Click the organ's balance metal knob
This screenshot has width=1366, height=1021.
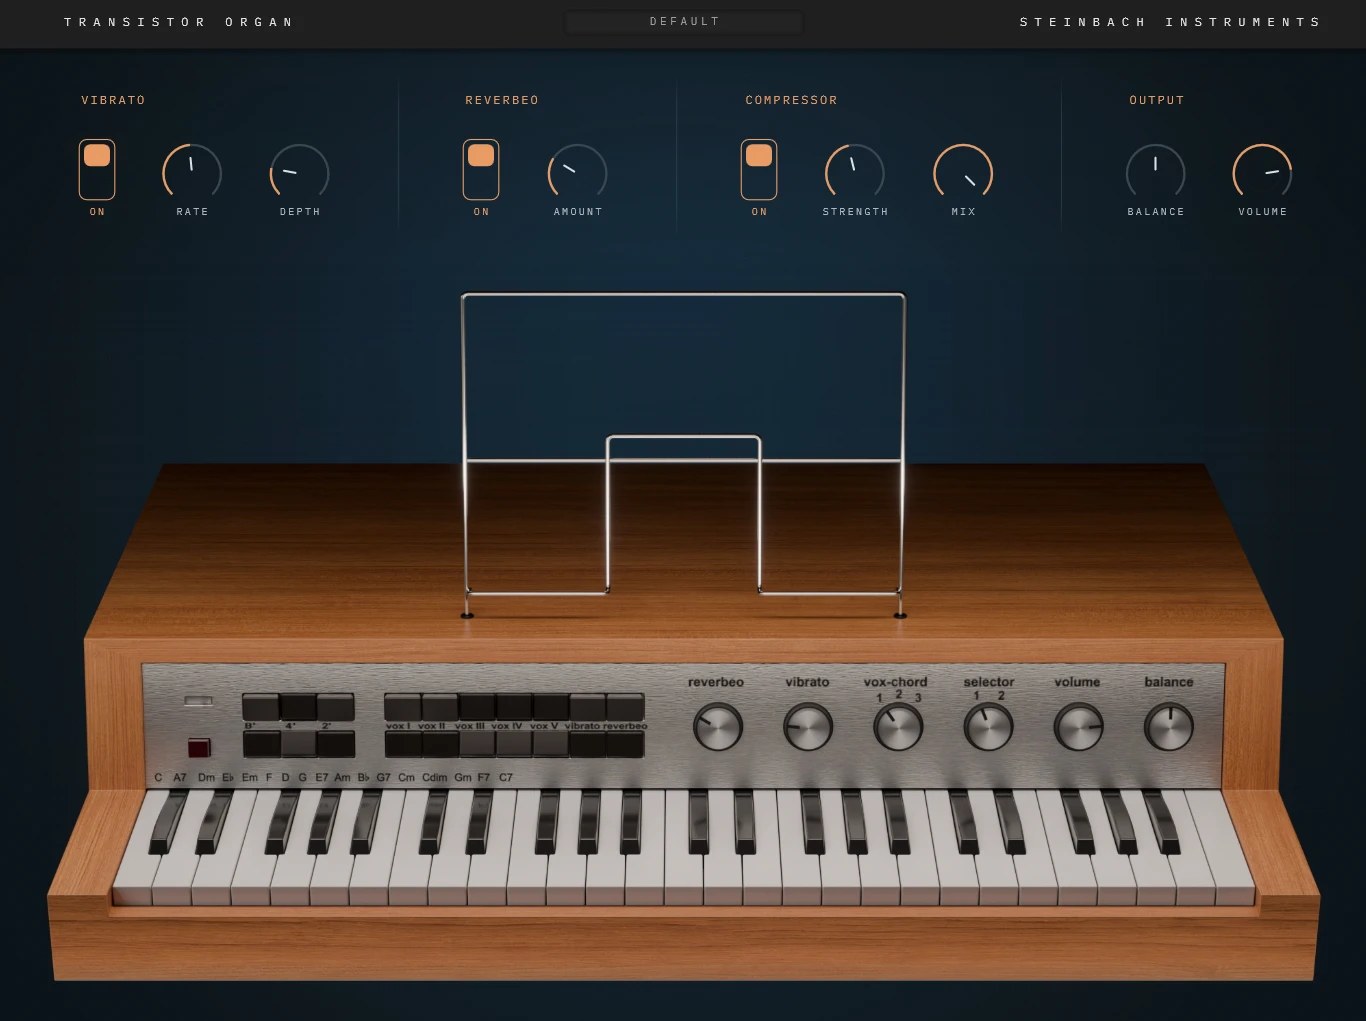tap(1168, 727)
